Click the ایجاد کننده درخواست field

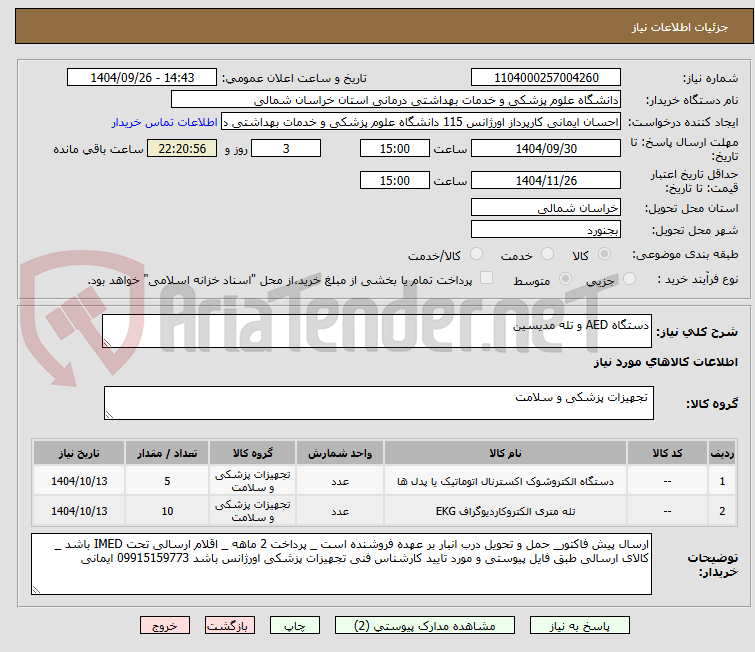pos(421,122)
